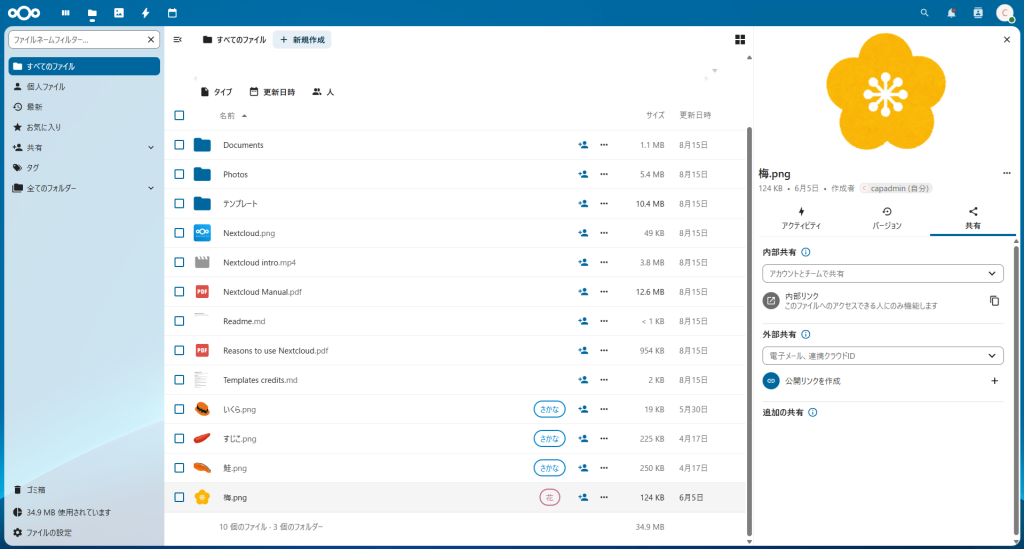Open the Activity lightning icon in top bar
This screenshot has width=1024, height=549.
click(146, 13)
